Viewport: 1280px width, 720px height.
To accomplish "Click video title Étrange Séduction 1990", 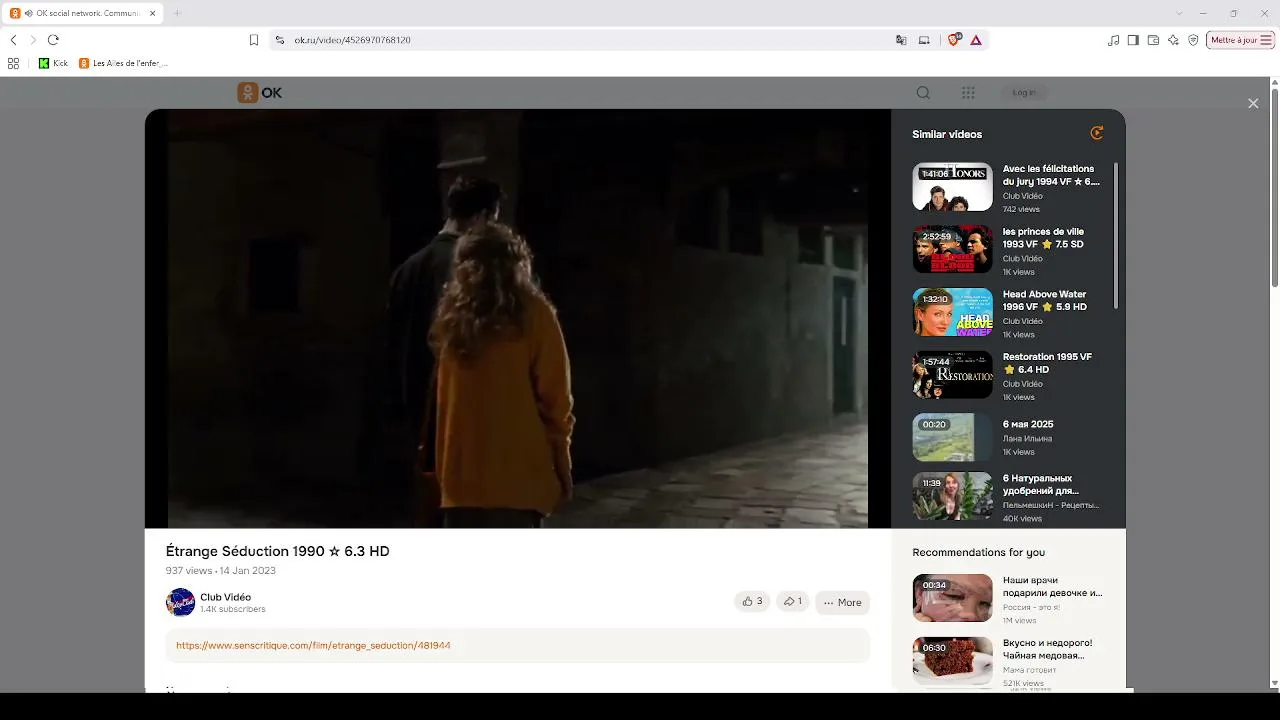I will pyautogui.click(x=277, y=551).
